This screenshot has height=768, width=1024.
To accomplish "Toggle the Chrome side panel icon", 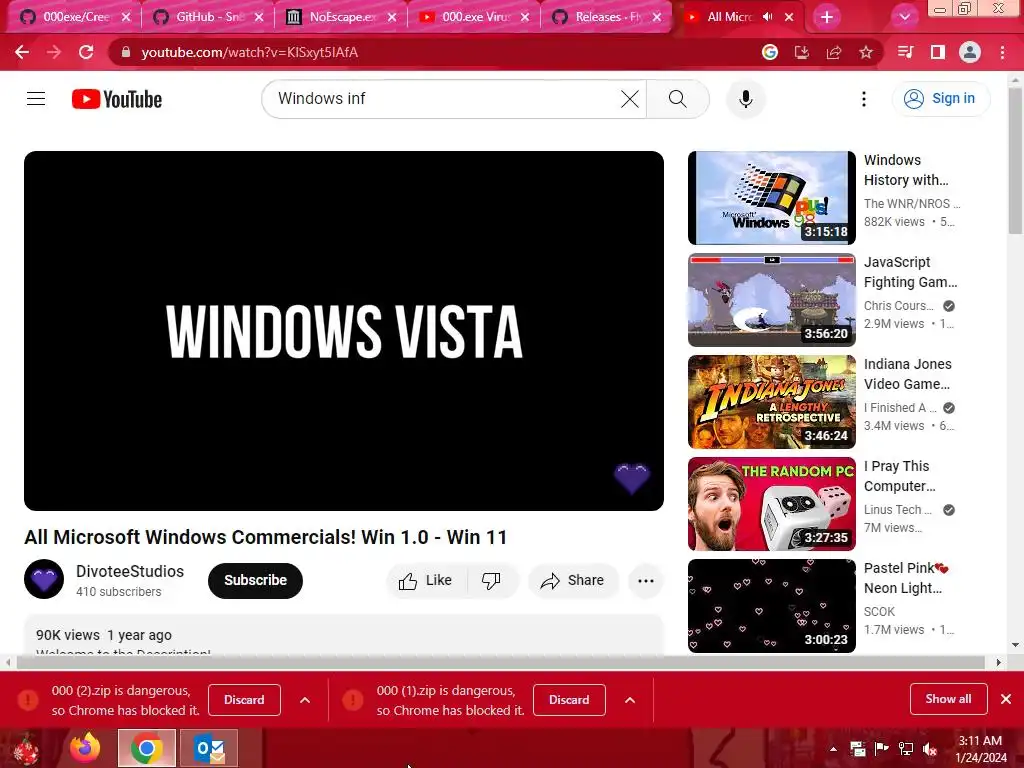I will 938,52.
